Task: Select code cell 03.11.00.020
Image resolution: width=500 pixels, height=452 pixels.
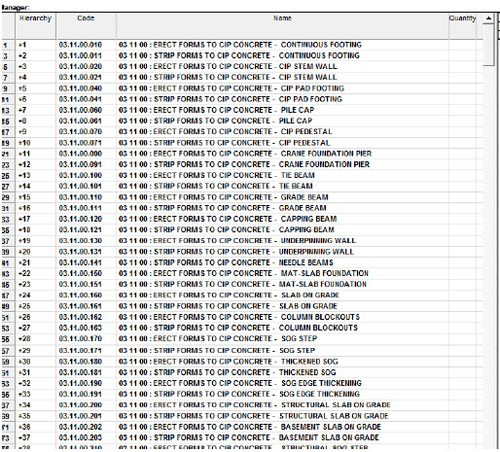Action: coord(80,66)
